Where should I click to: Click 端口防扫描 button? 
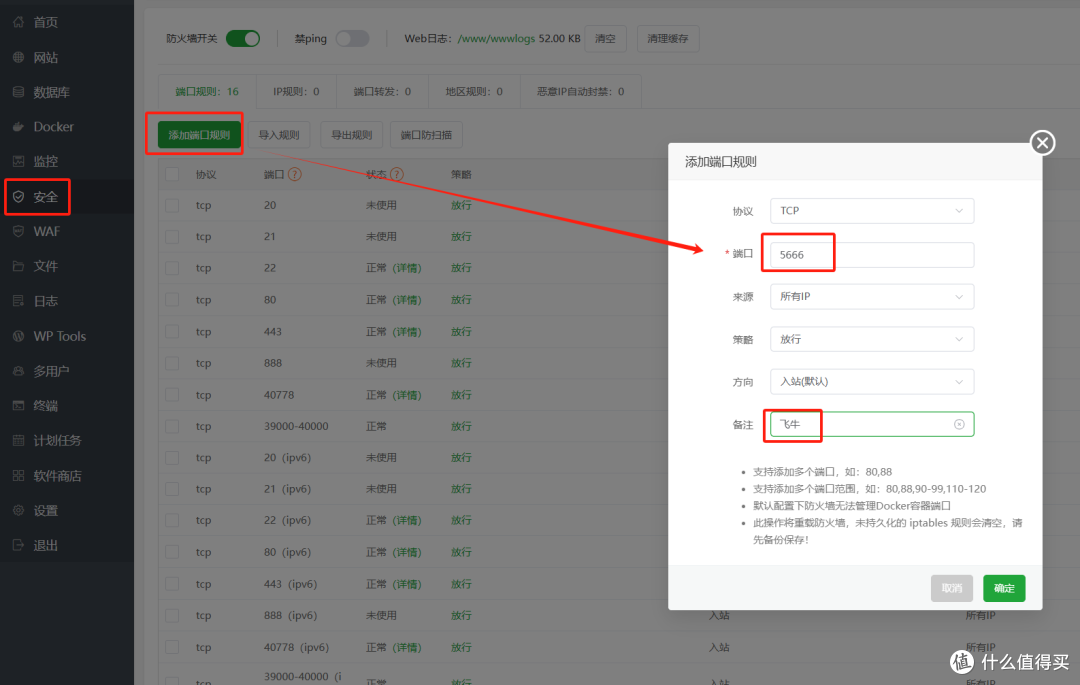pyautogui.click(x=426, y=135)
